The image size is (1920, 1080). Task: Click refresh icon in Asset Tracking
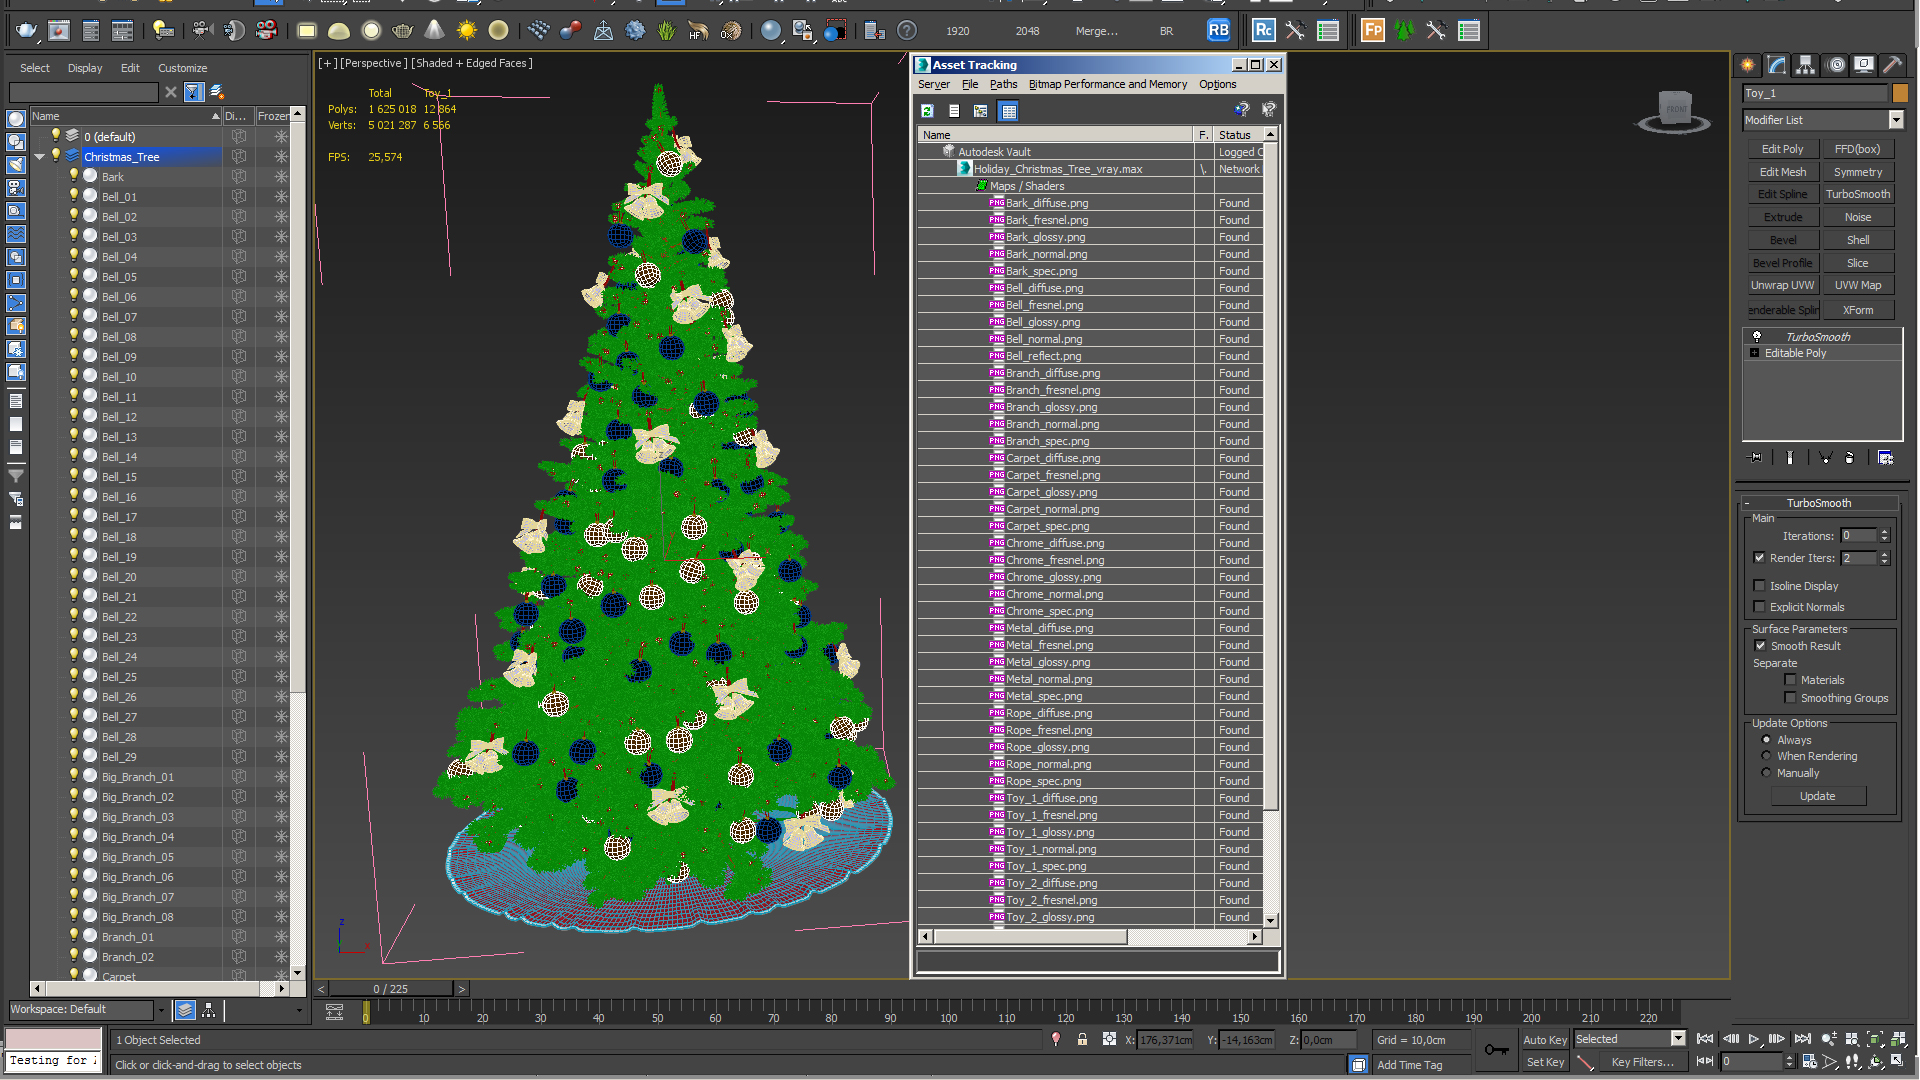[927, 111]
